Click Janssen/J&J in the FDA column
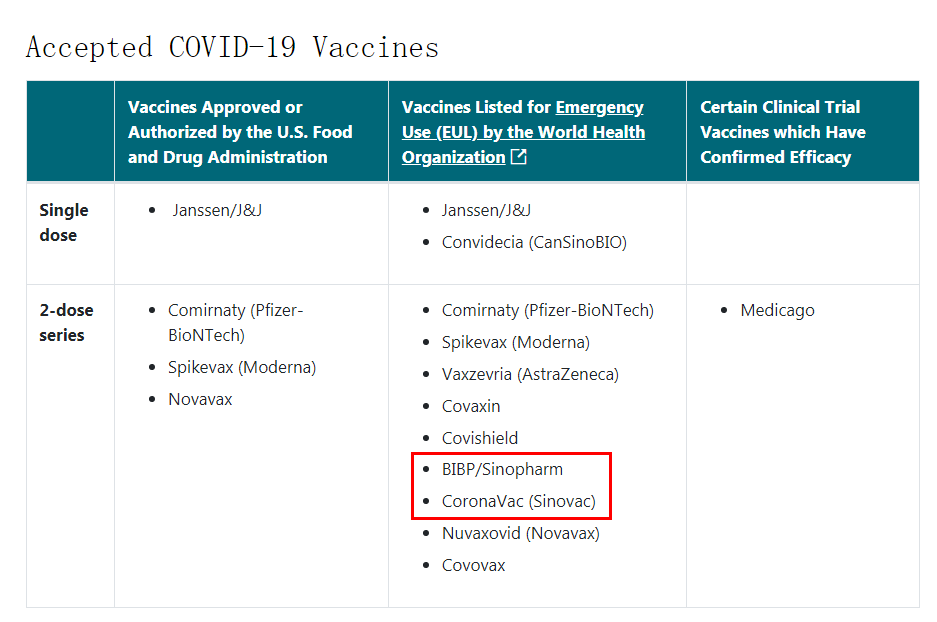 tap(217, 211)
